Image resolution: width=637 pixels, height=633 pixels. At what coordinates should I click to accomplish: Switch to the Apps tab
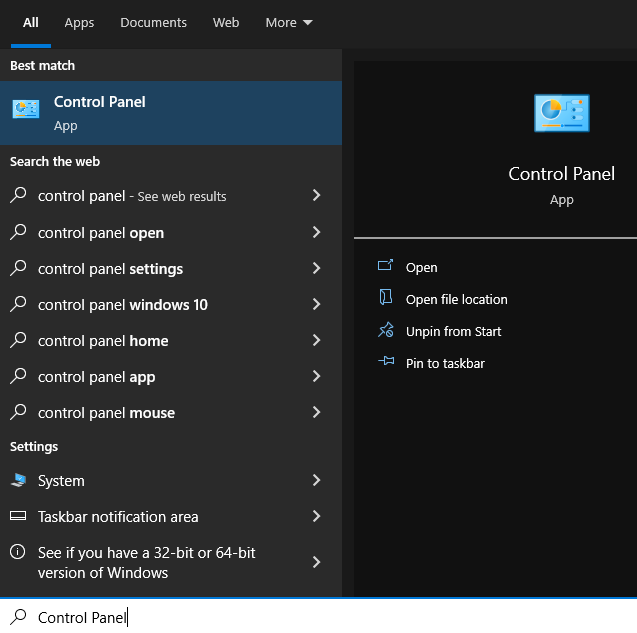[79, 23]
